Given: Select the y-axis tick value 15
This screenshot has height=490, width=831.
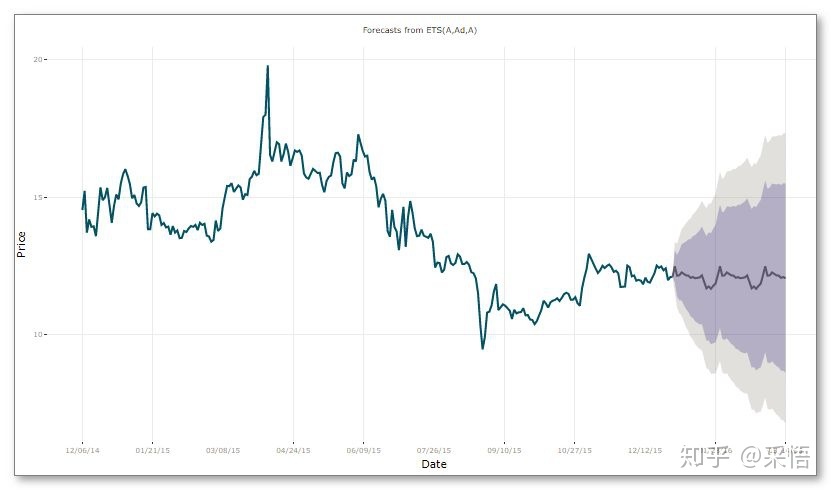Looking at the screenshot, I should (x=38, y=198).
